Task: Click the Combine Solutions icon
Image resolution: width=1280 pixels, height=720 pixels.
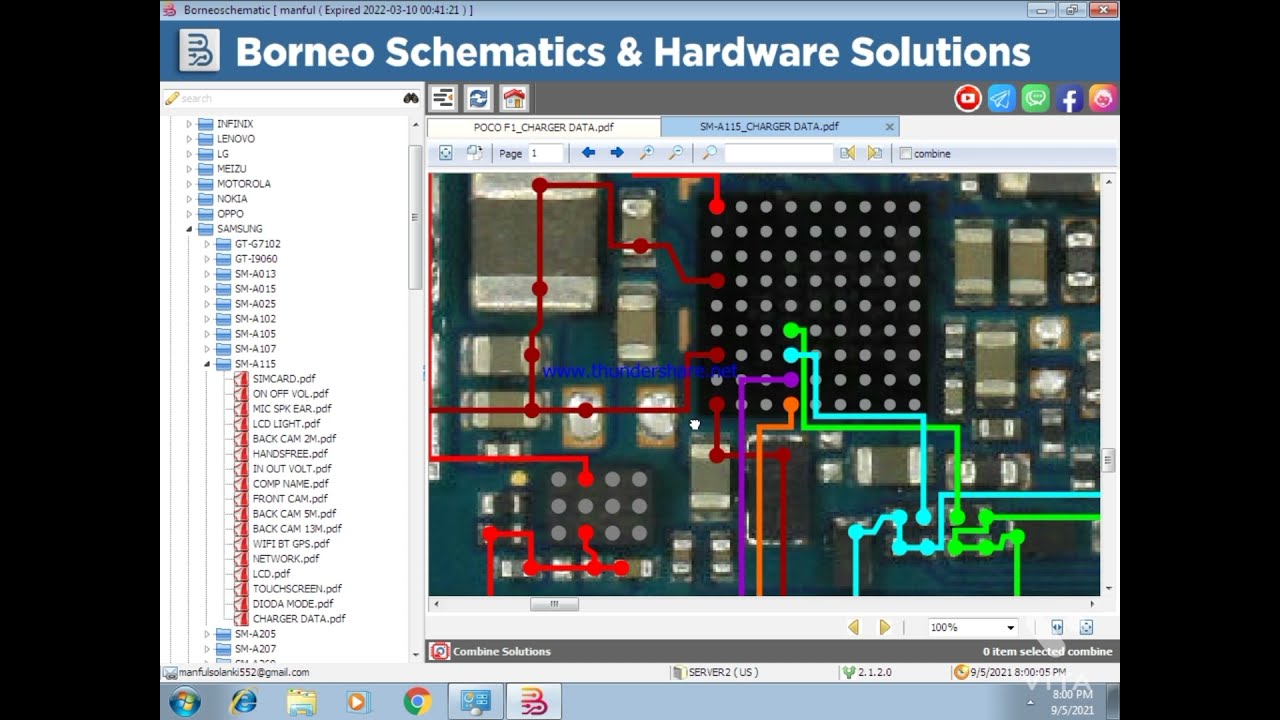Action: click(439, 651)
